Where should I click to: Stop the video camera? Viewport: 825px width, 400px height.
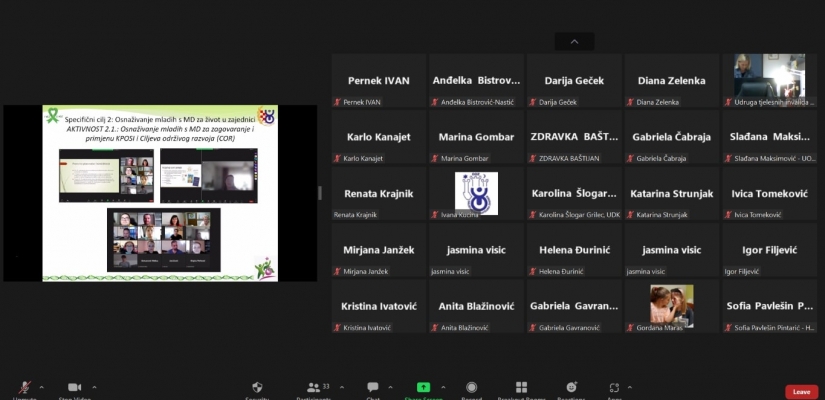(74, 388)
